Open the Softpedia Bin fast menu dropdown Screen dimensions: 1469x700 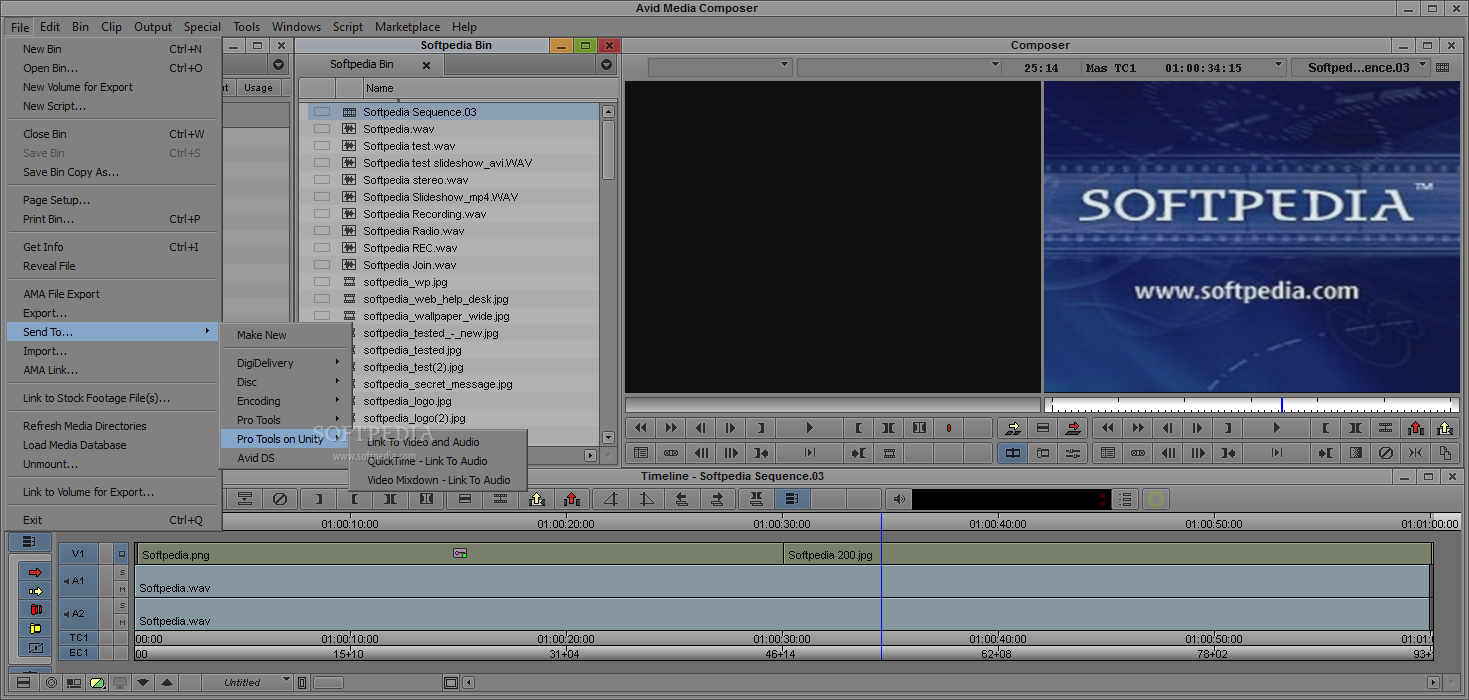[x=606, y=64]
